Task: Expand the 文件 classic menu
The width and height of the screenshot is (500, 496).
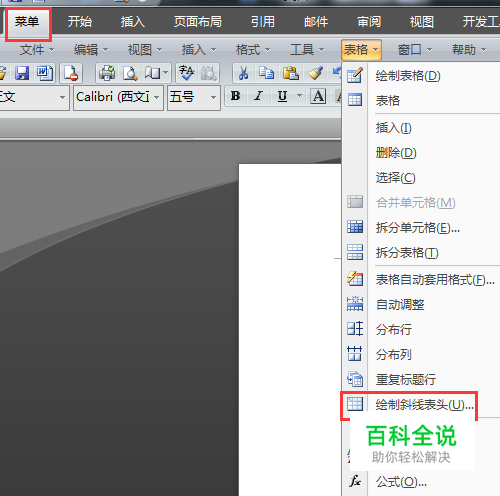Action: pos(37,50)
